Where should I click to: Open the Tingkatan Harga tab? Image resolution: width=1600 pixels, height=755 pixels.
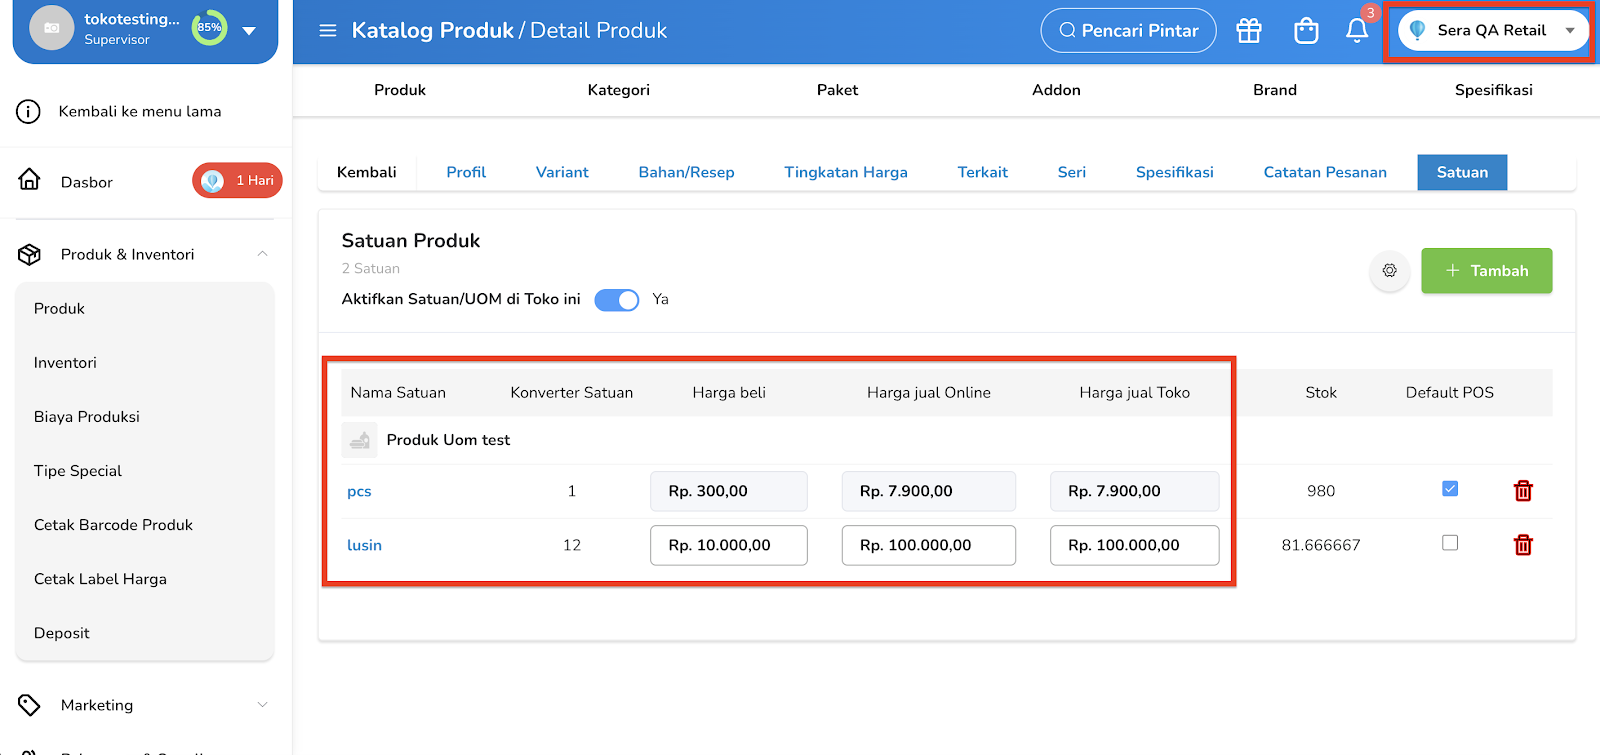(x=846, y=172)
